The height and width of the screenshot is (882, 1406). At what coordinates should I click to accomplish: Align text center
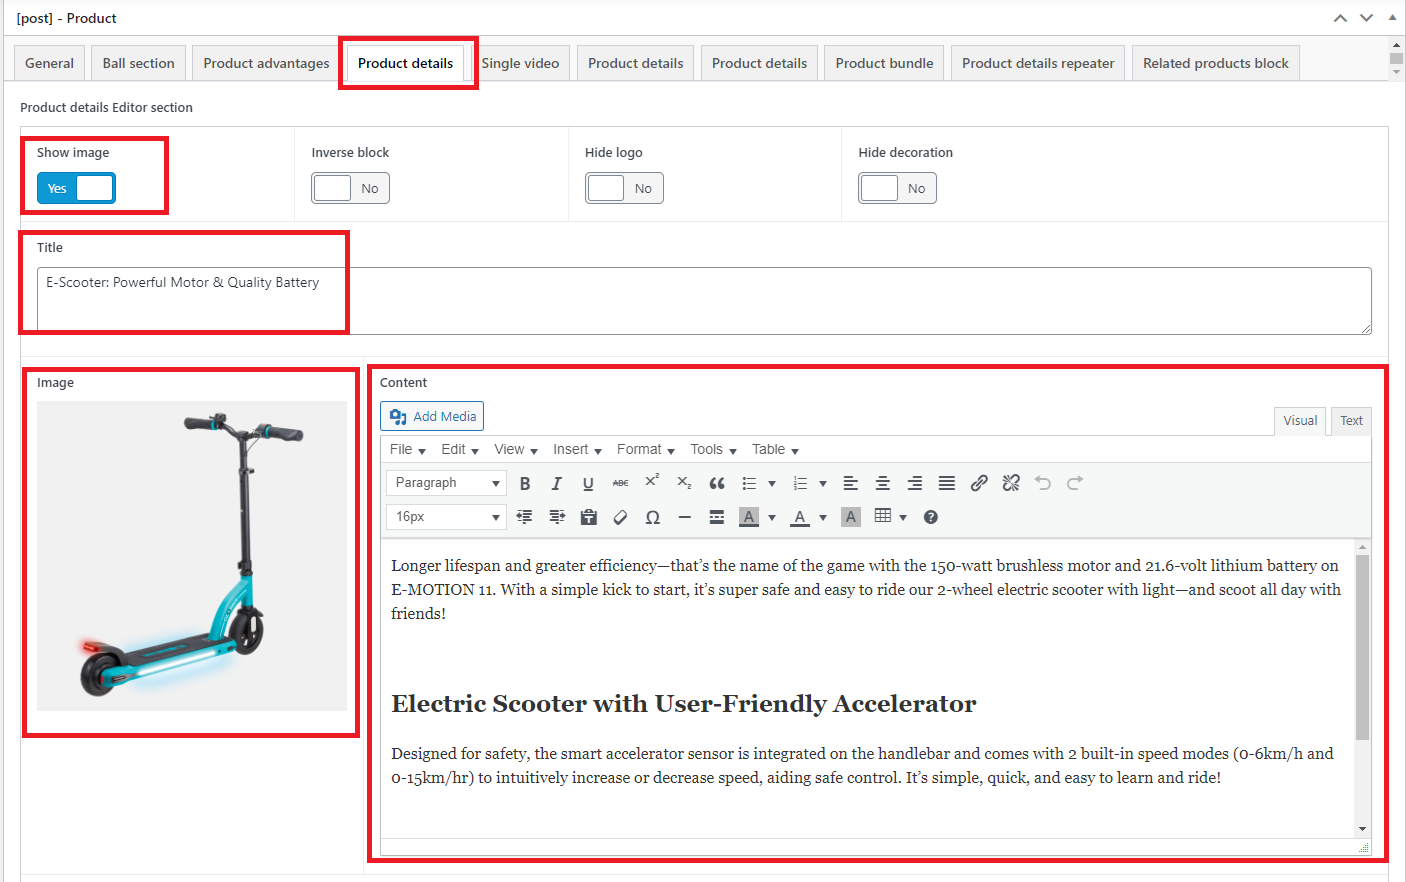coord(883,483)
